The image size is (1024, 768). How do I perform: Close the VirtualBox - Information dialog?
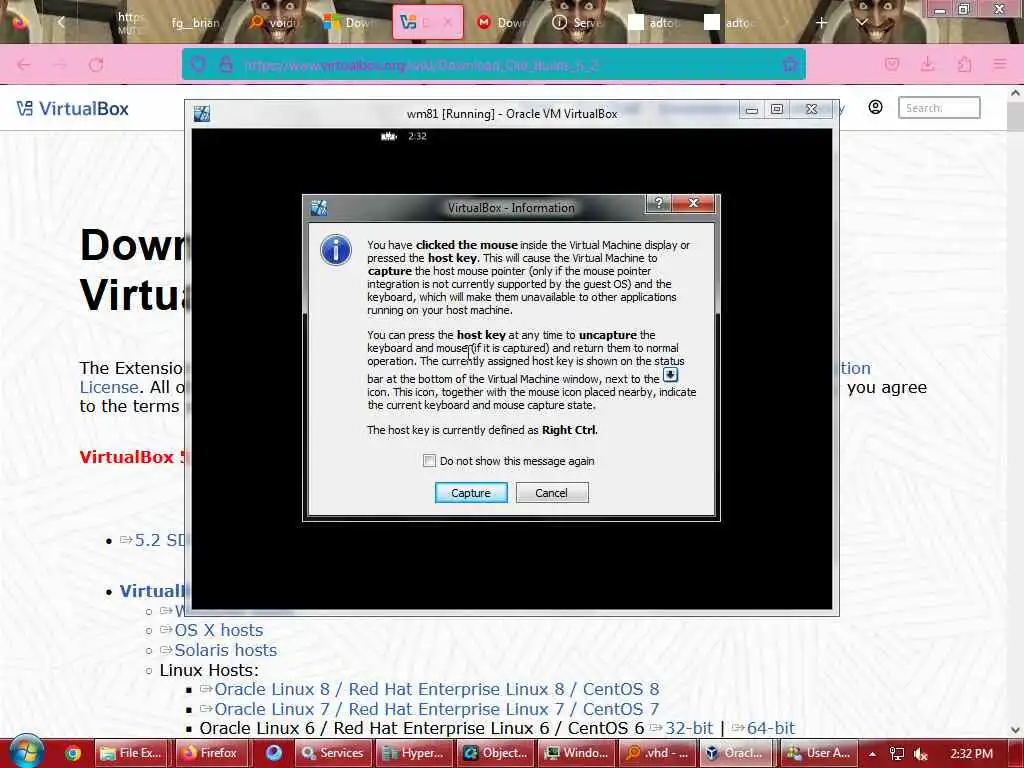point(694,203)
